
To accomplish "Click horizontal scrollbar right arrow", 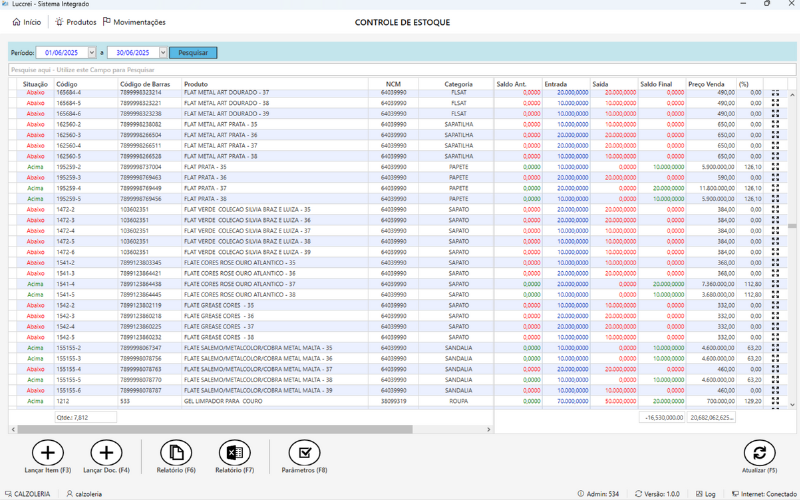I will (x=489, y=430).
